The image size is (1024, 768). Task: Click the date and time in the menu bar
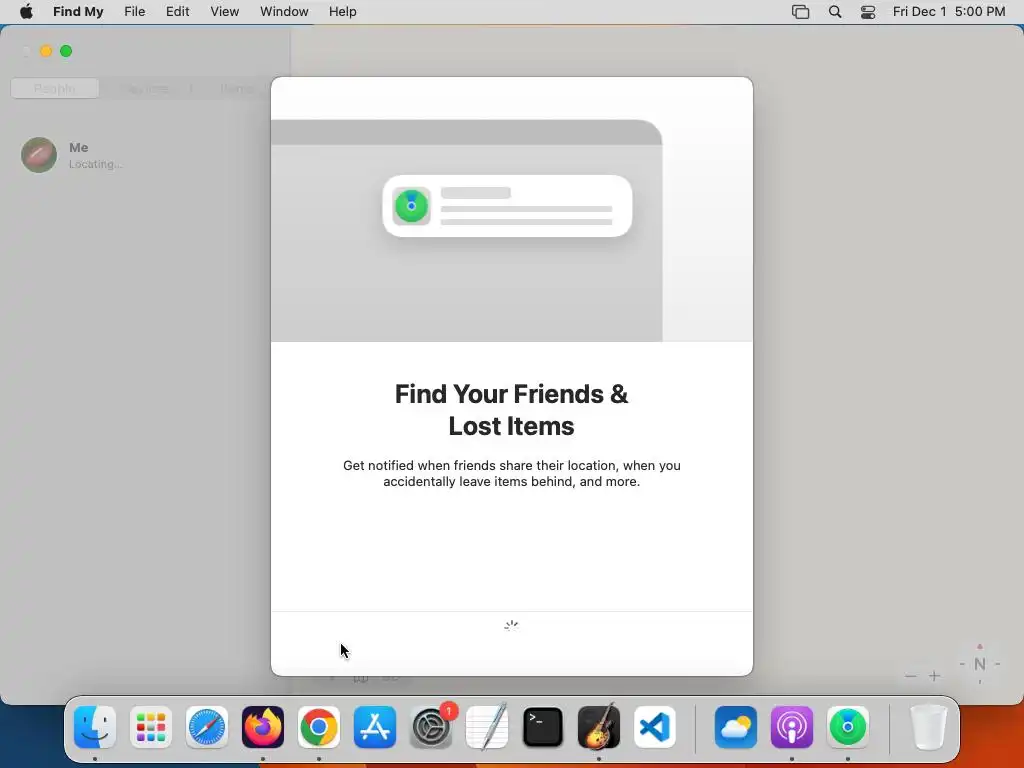pyautogui.click(x=949, y=12)
